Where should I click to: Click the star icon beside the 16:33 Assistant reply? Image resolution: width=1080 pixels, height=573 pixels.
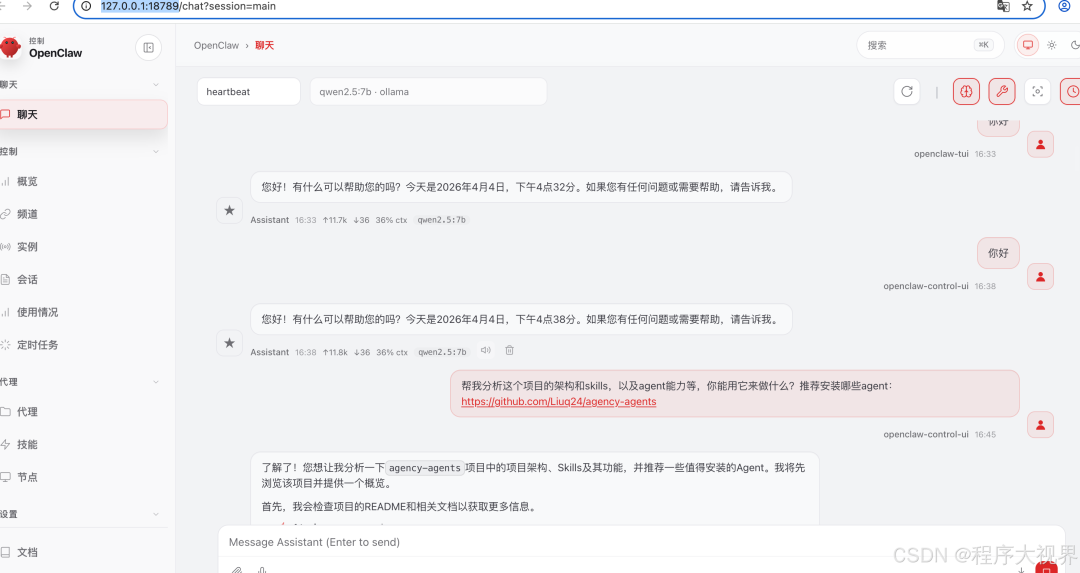pyautogui.click(x=229, y=211)
